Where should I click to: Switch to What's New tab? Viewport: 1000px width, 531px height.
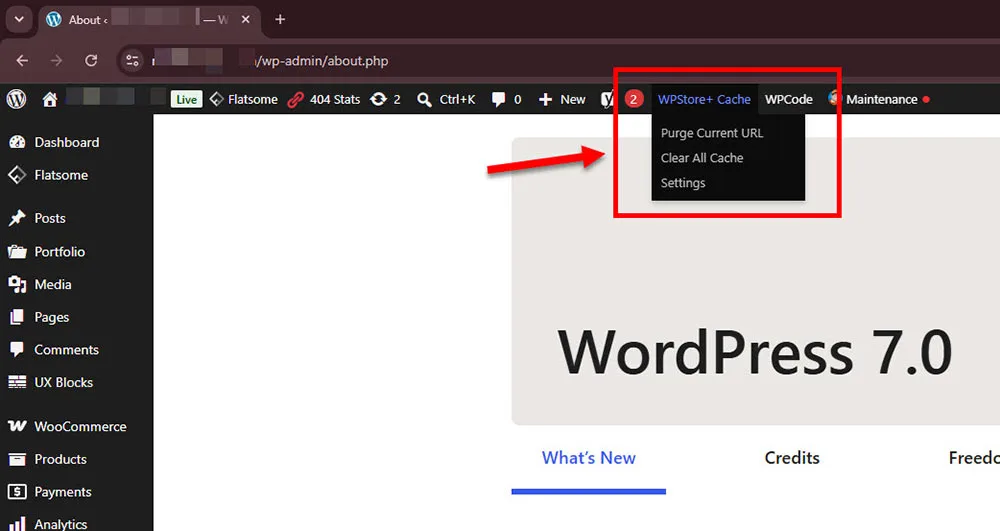click(x=589, y=458)
